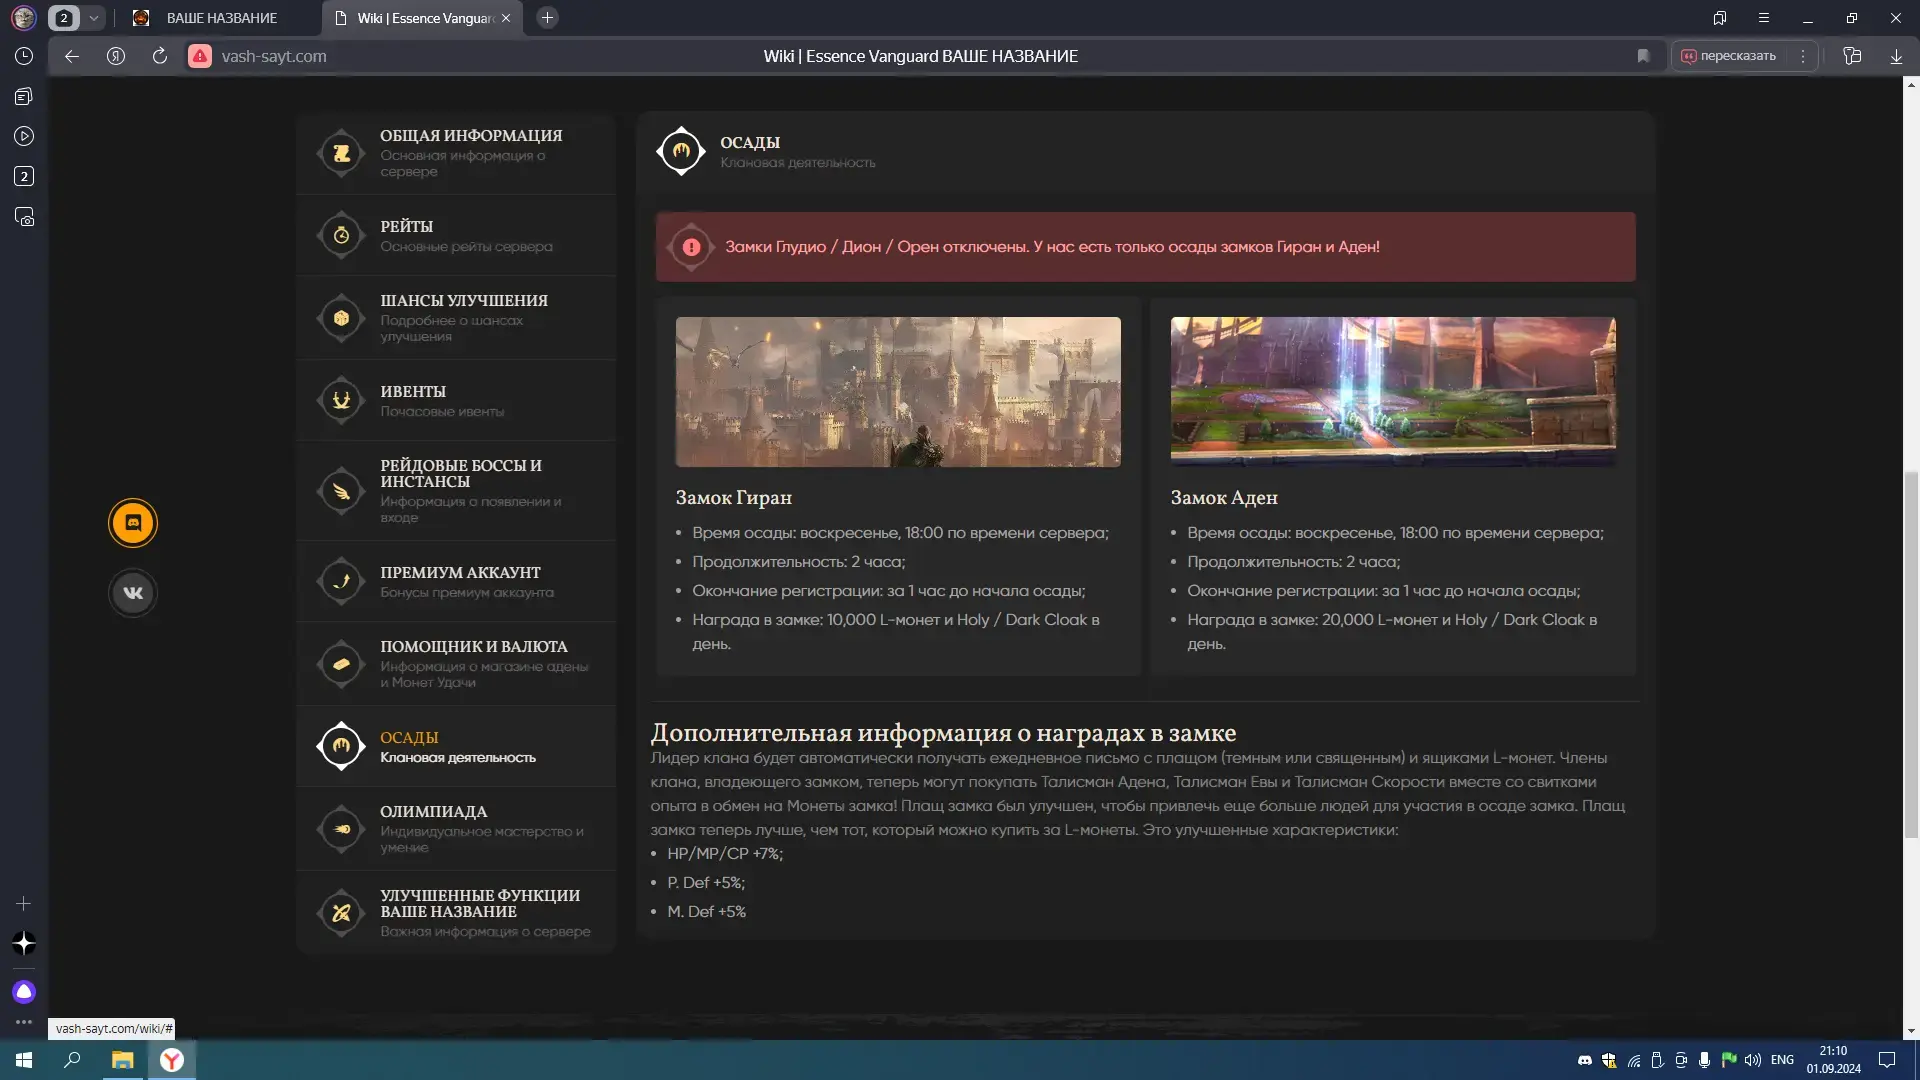Image resolution: width=1920 pixels, height=1080 pixels.
Task: Open the Windows Start menu
Action: [24, 1060]
